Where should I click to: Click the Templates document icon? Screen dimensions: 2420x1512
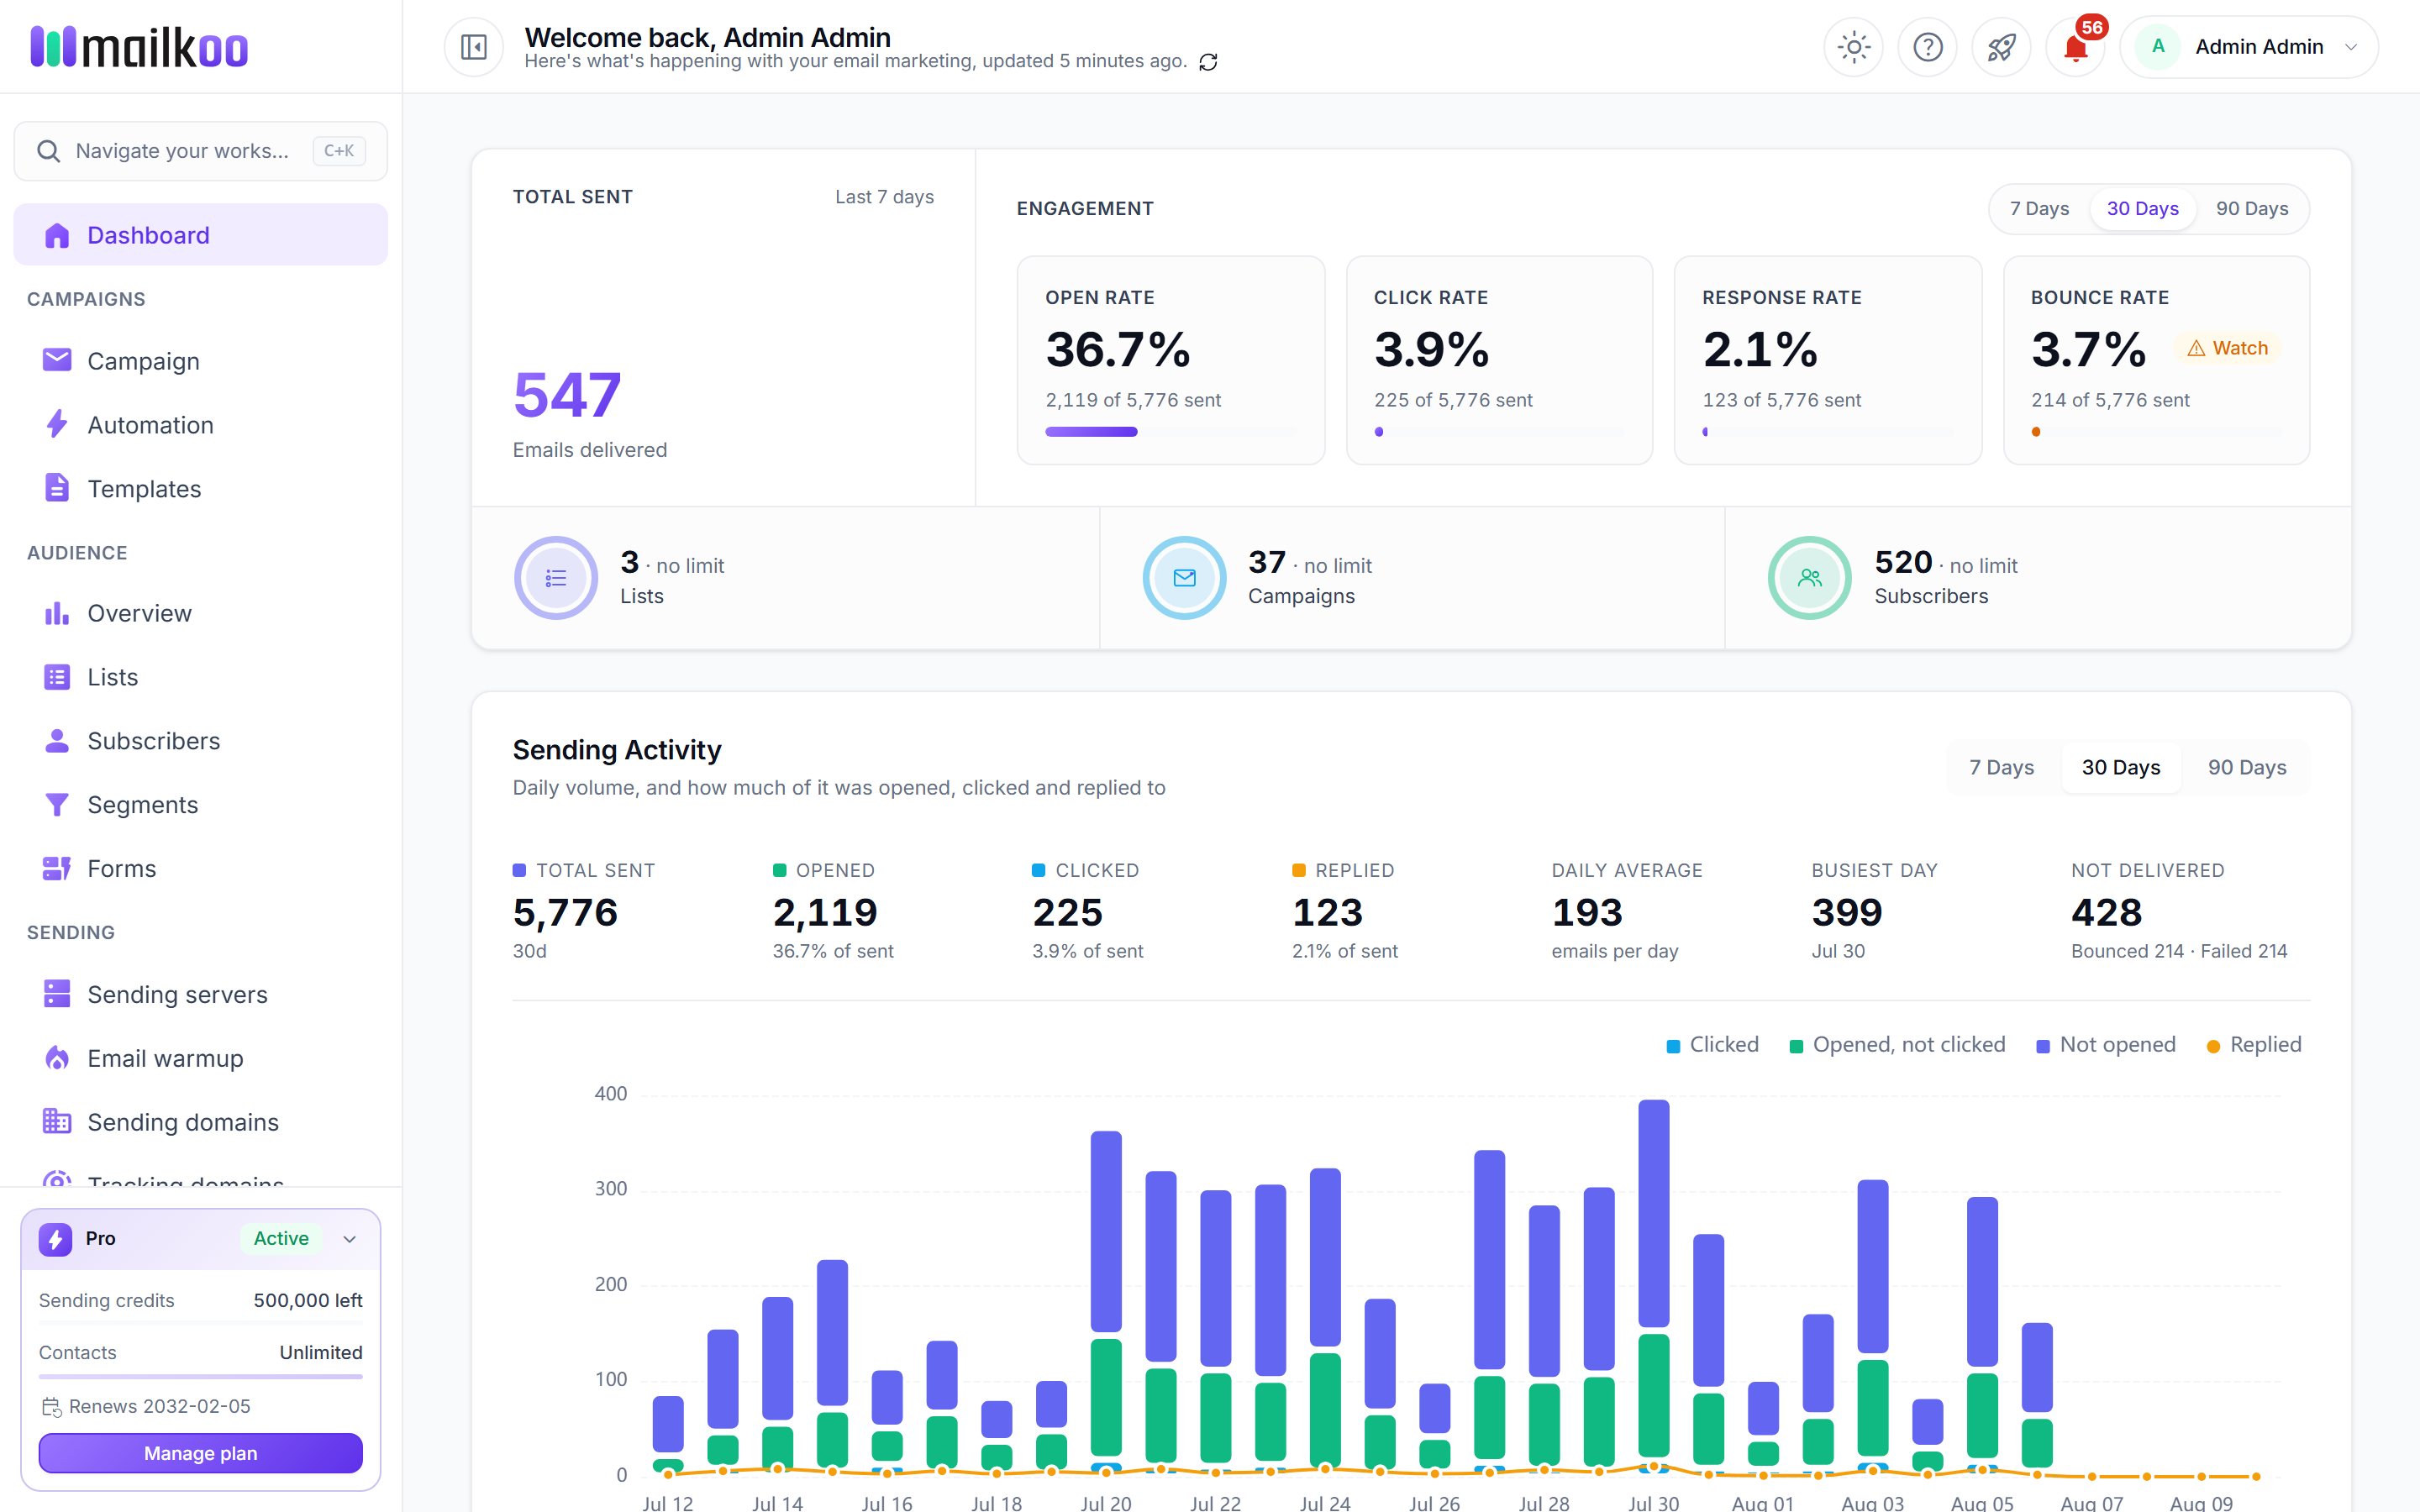tap(57, 488)
